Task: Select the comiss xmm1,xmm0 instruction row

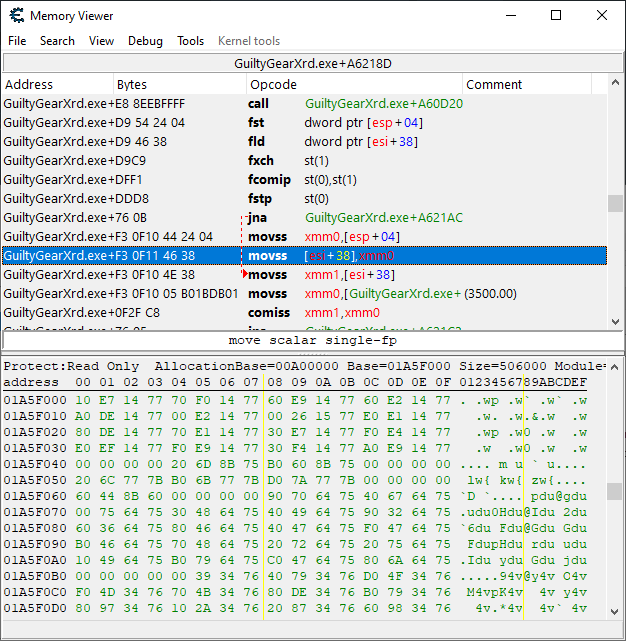Action: coord(300,313)
